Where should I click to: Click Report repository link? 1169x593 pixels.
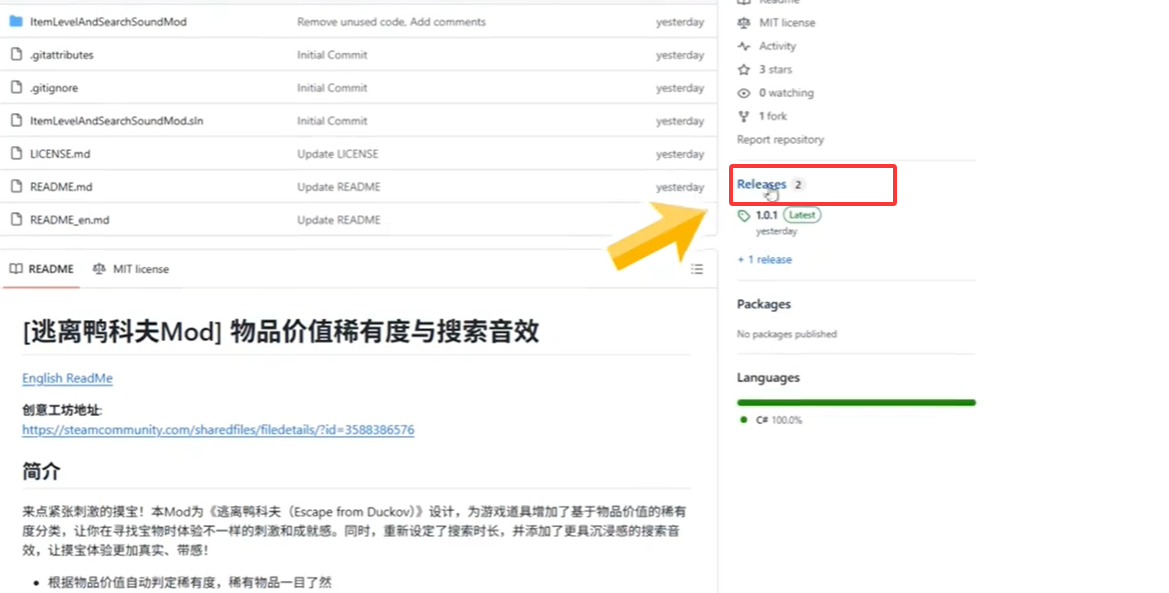pyautogui.click(x=780, y=140)
